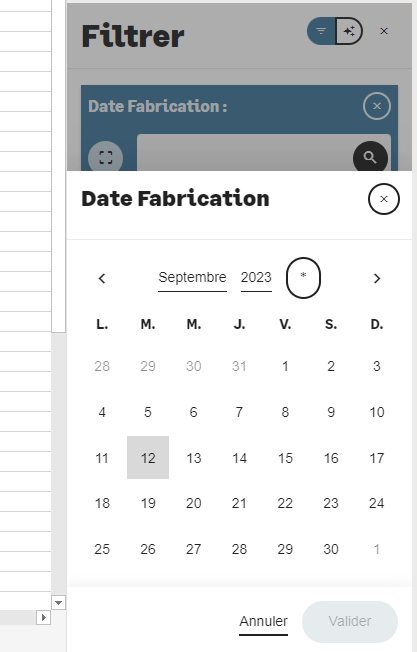Screen dimensions: 417x652
Task: Expand the filter card to fullscreen
Action: [106, 157]
